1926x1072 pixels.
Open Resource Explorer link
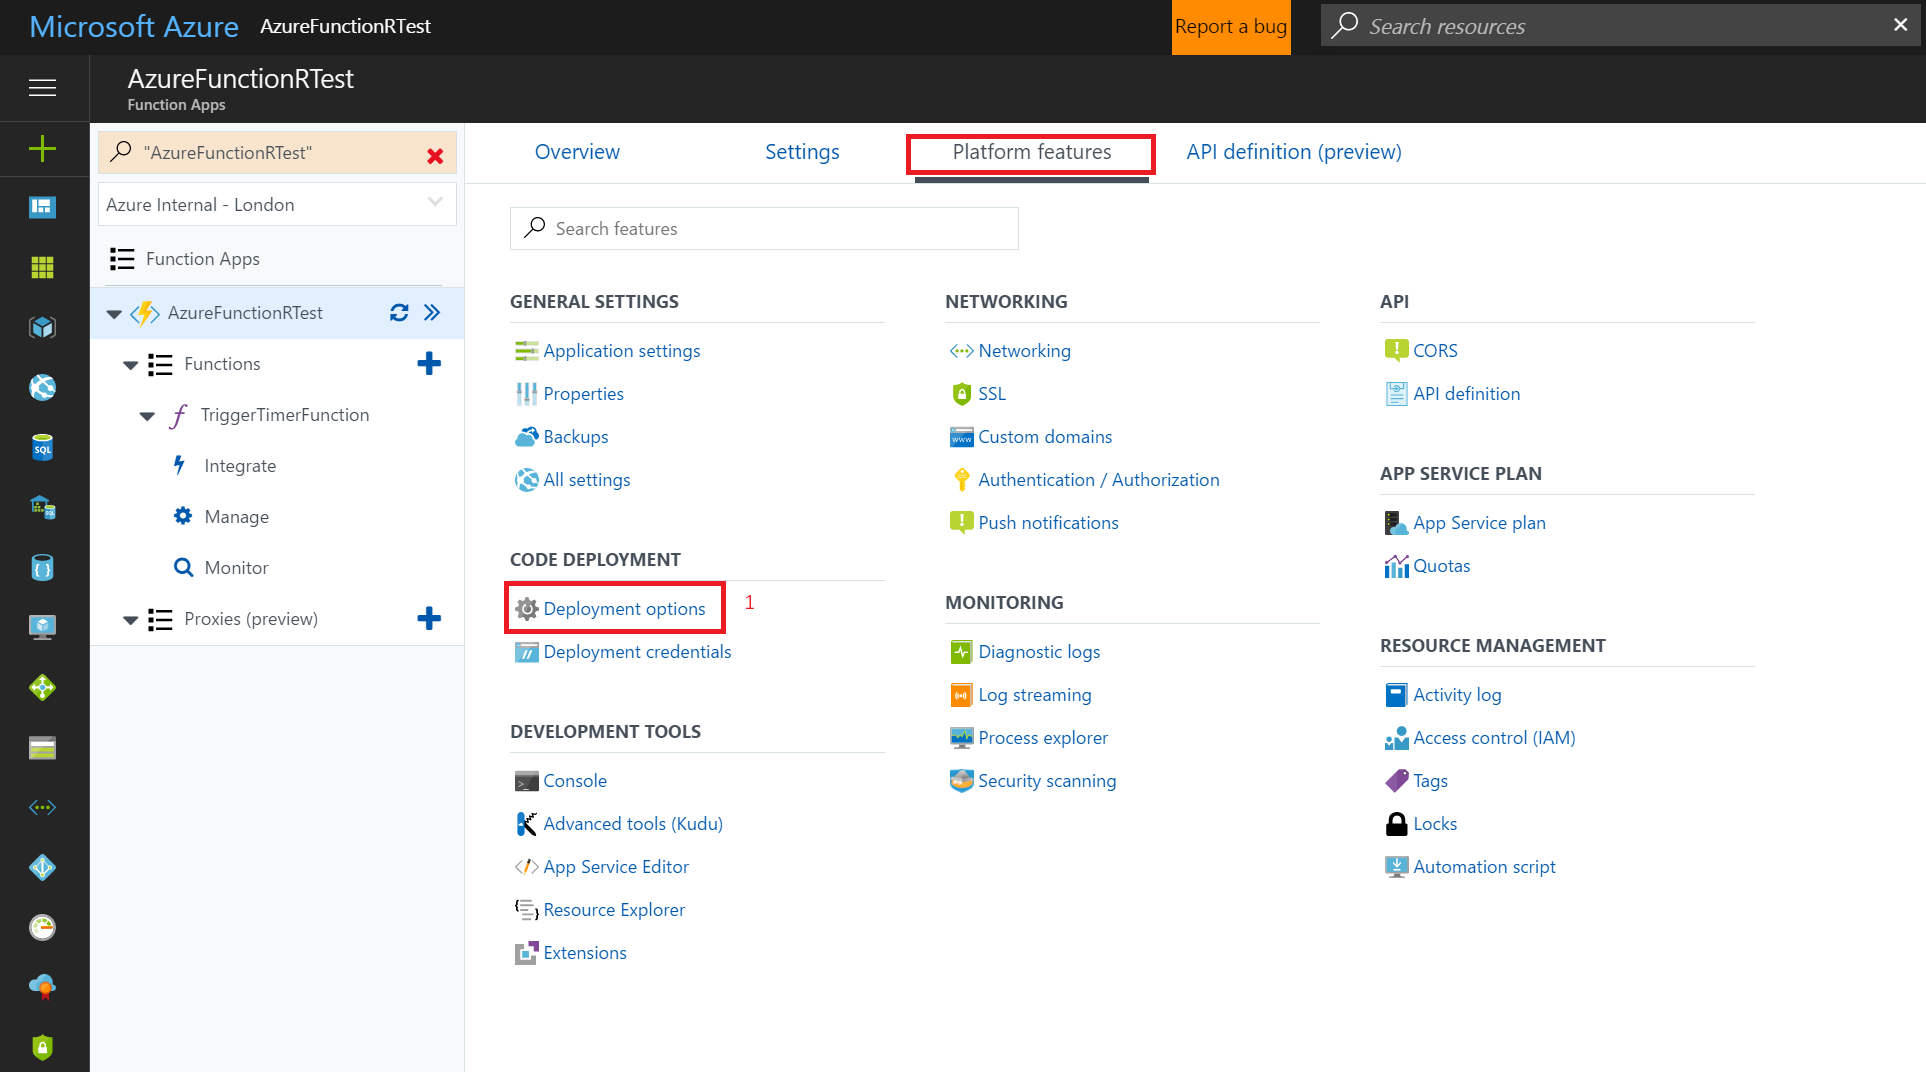(614, 910)
